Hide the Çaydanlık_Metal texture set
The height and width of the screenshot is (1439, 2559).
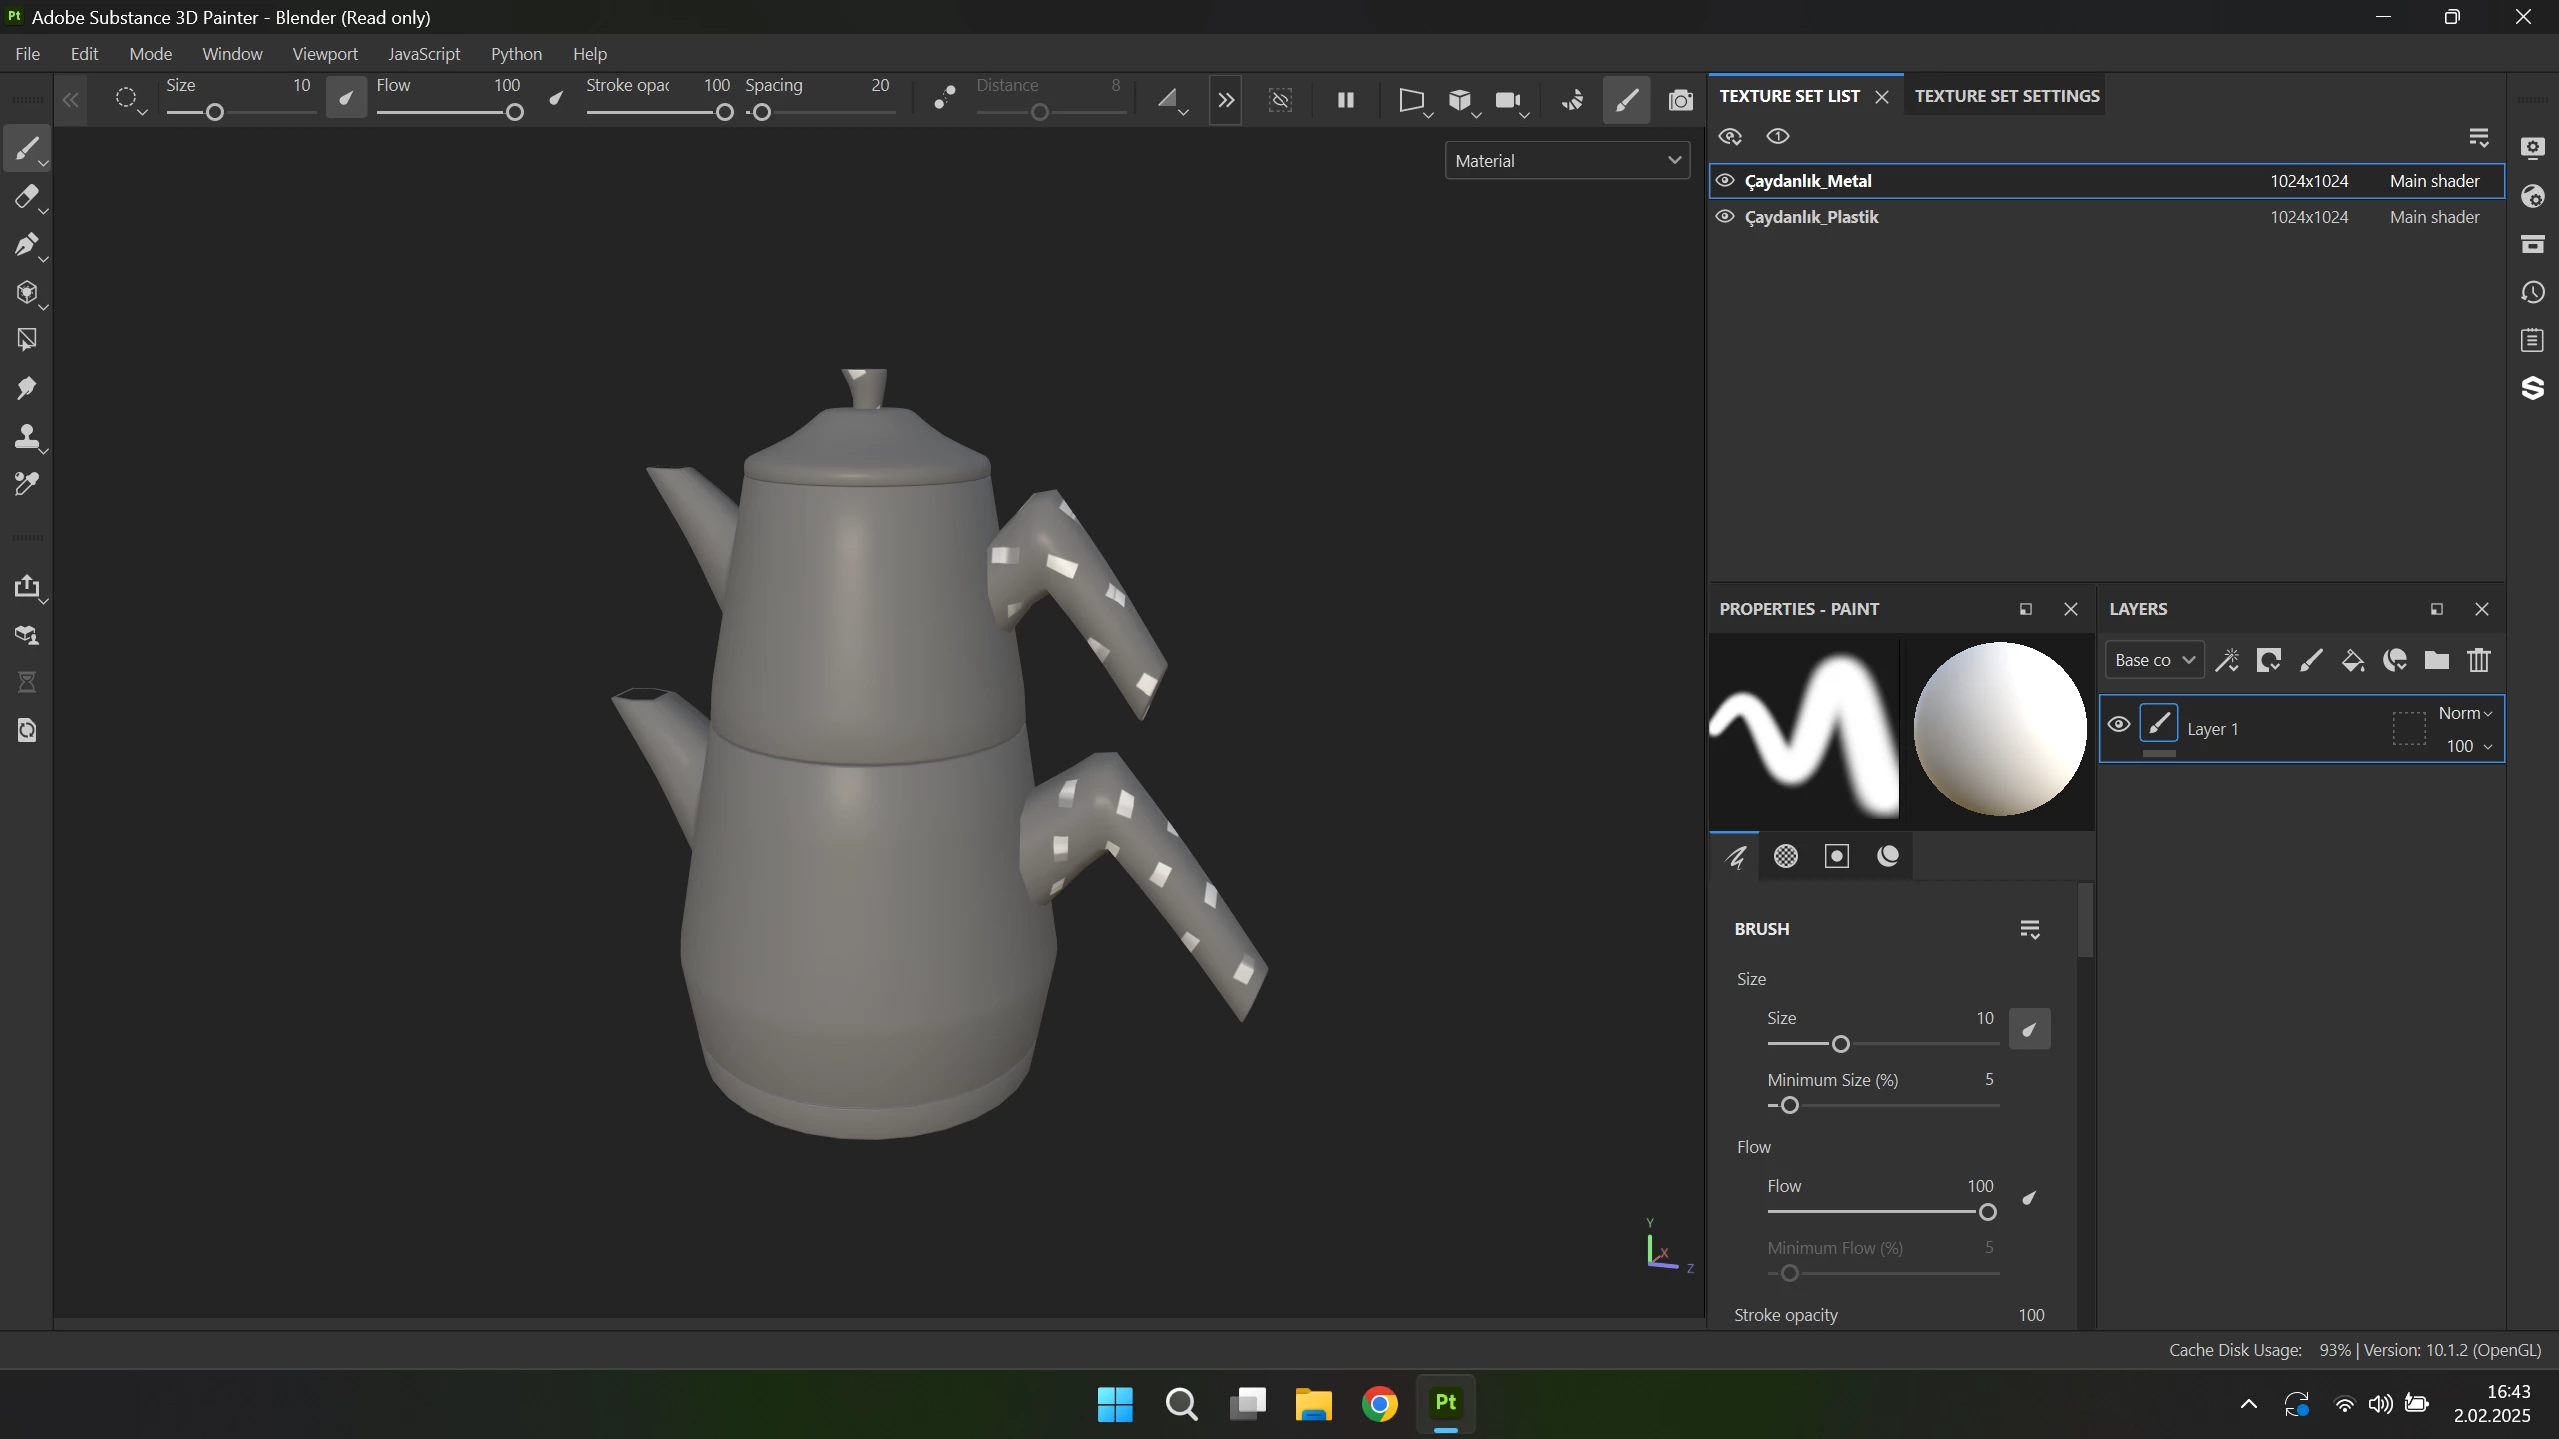[1725, 181]
